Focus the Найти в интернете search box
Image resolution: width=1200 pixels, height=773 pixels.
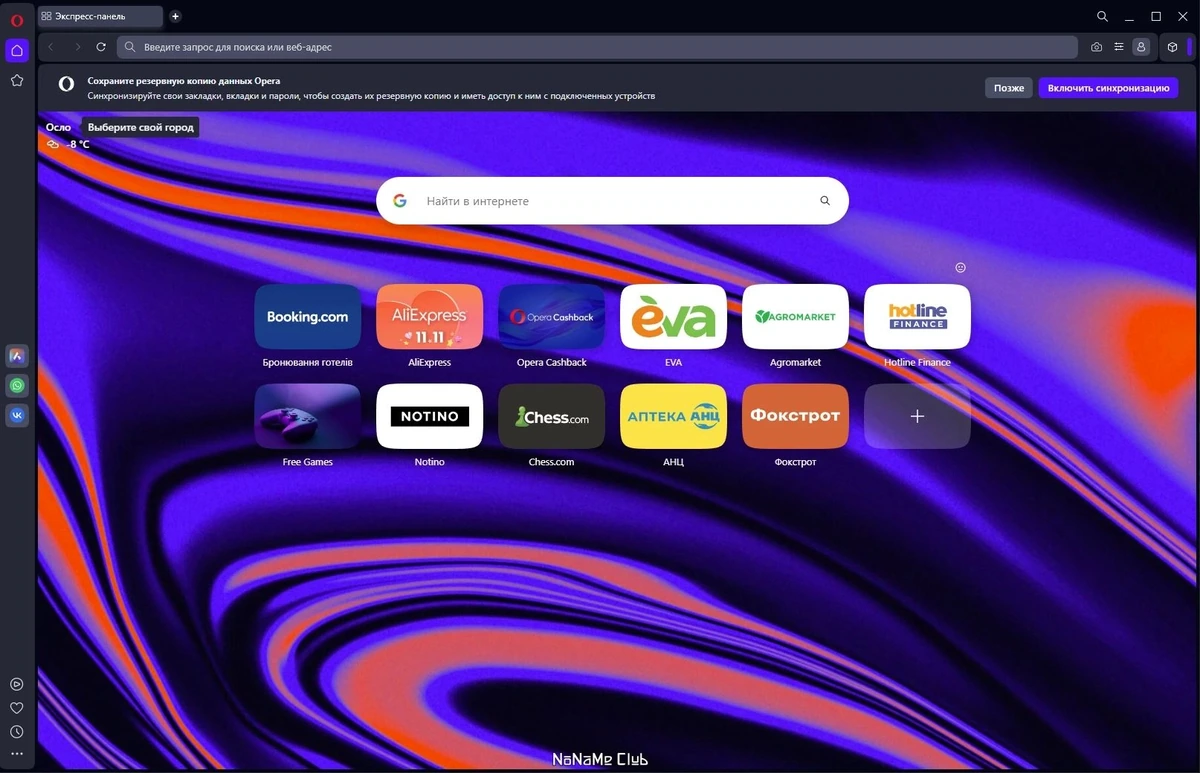tap(612, 201)
